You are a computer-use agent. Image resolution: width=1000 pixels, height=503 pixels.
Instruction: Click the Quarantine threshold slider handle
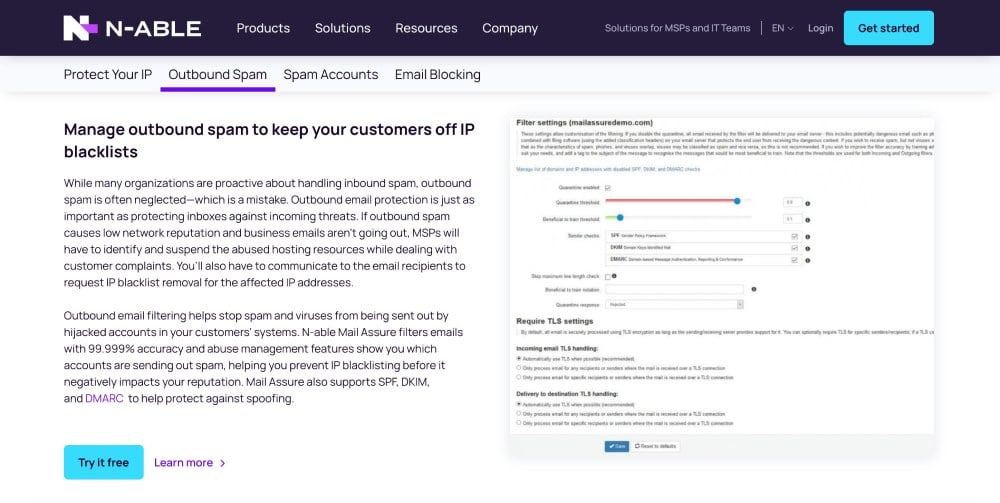click(737, 201)
